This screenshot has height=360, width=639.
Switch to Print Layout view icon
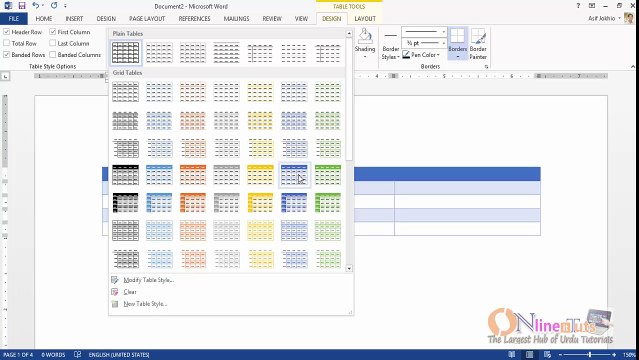pyautogui.click(x=529, y=355)
